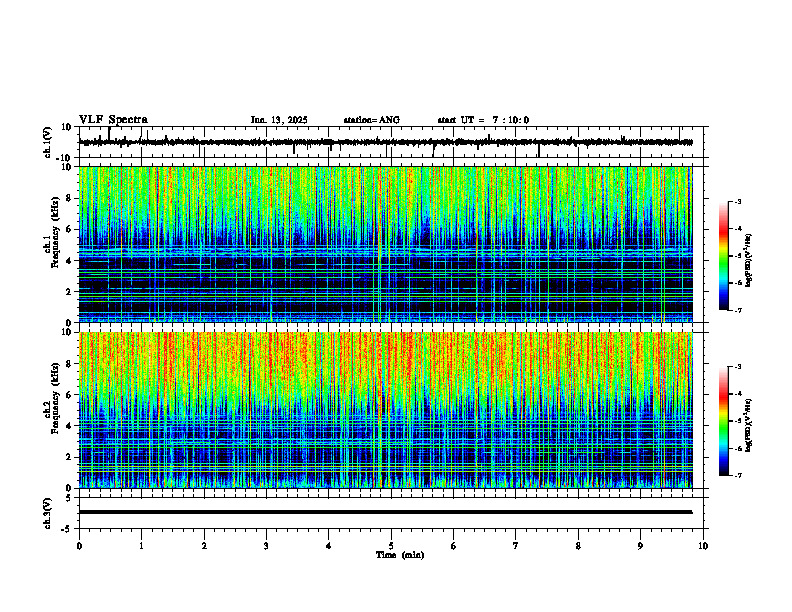Click inside the ch.2 spectrogram plot
Image resolution: width=792 pixels, height=612 pixels.
385,410
